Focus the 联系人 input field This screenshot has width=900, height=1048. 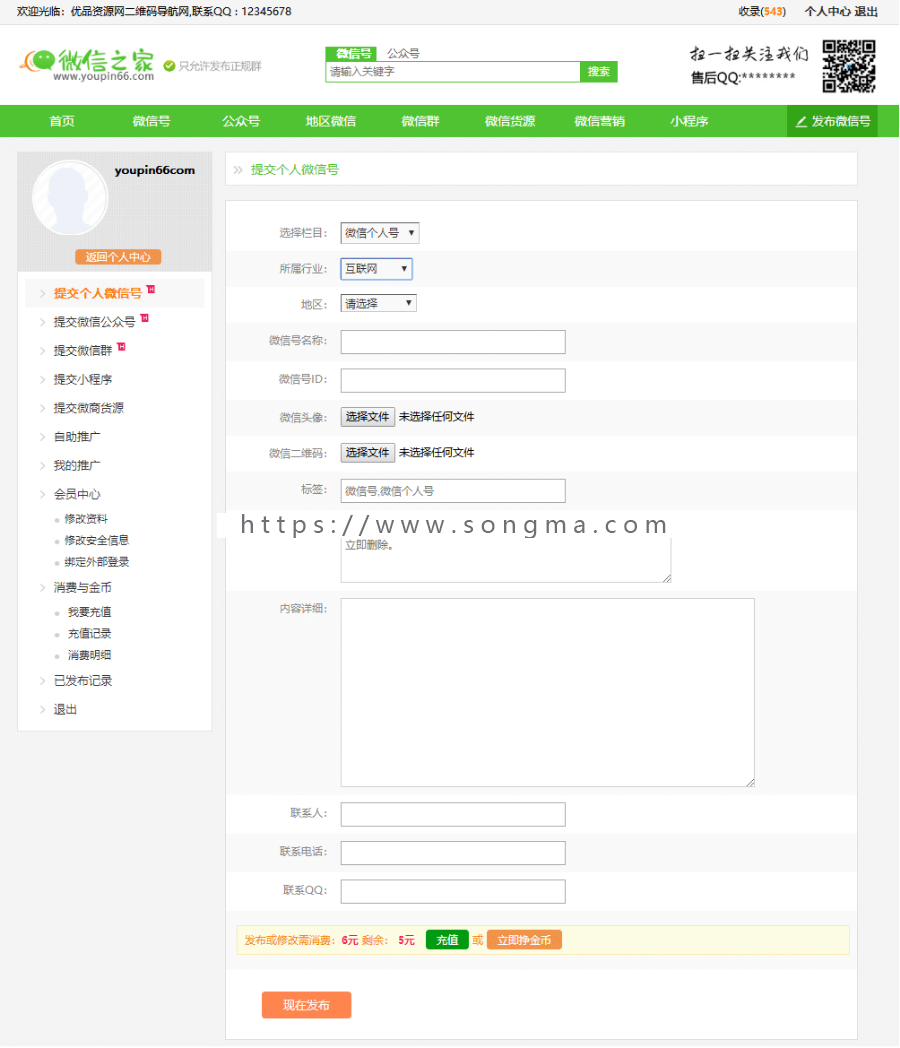(453, 814)
